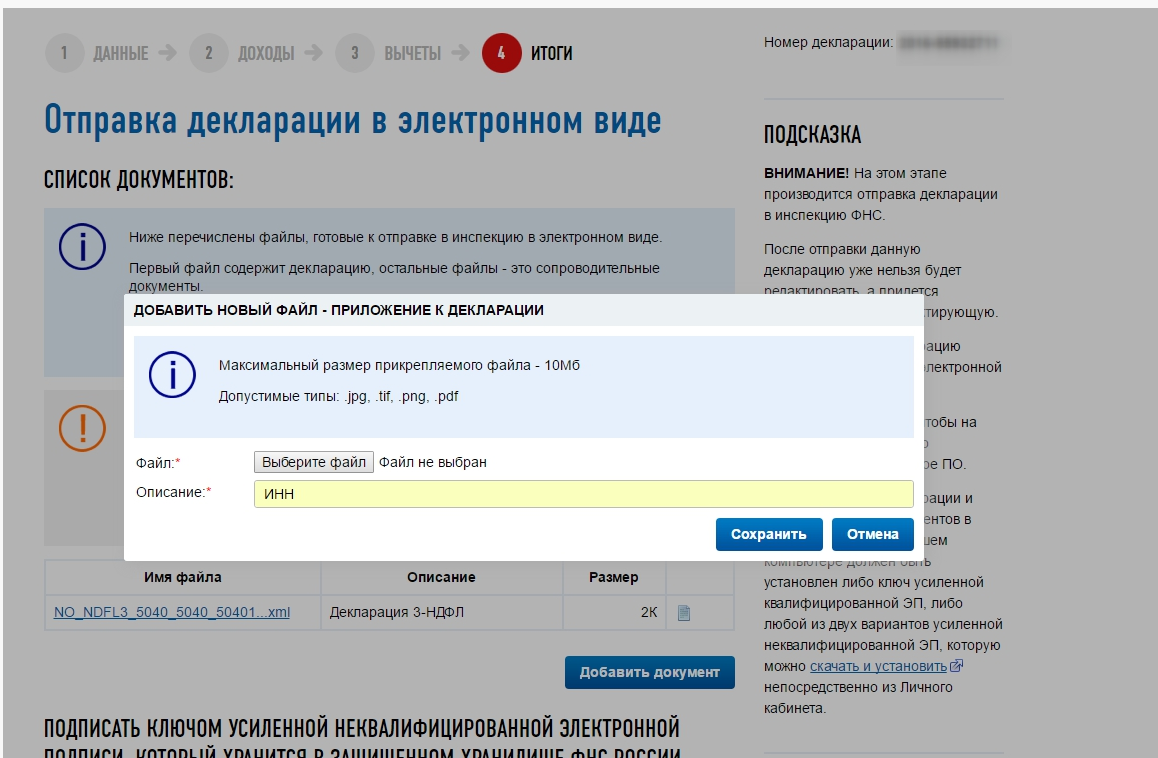Follow the 'скачать и установить' link
Viewport: 1158px width, 758px height.
click(878, 666)
